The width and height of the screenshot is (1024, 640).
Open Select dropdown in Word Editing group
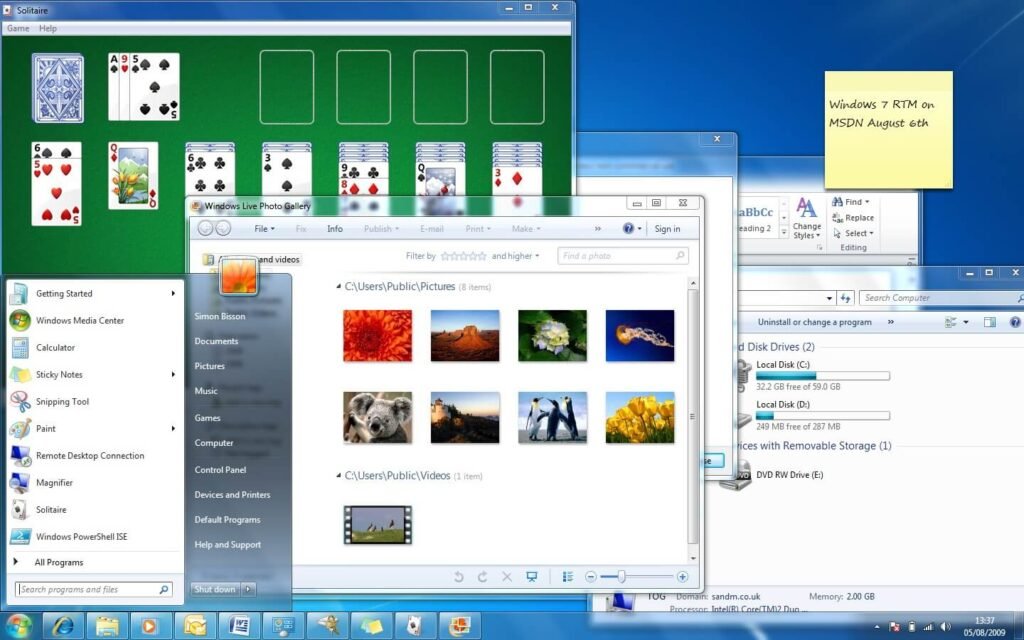coord(854,233)
